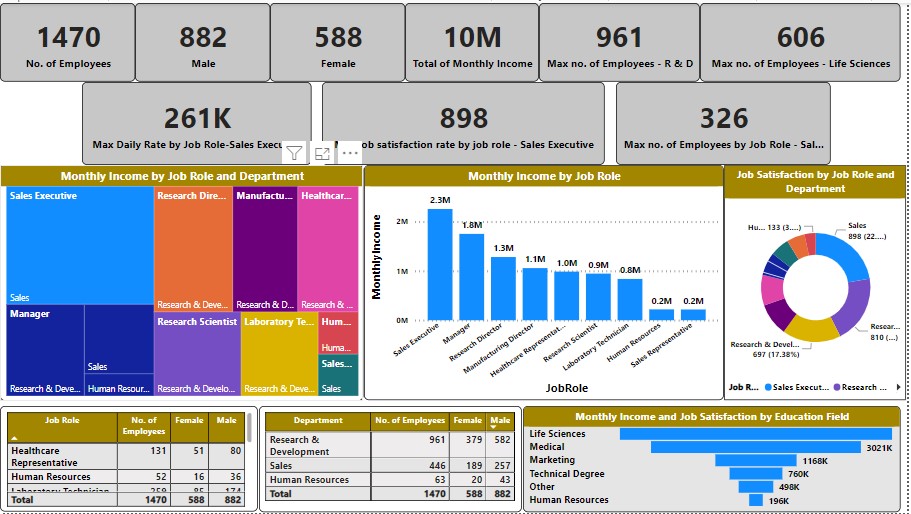Select the Sales Executive treemap tile
The height and width of the screenshot is (514, 911).
80,245
